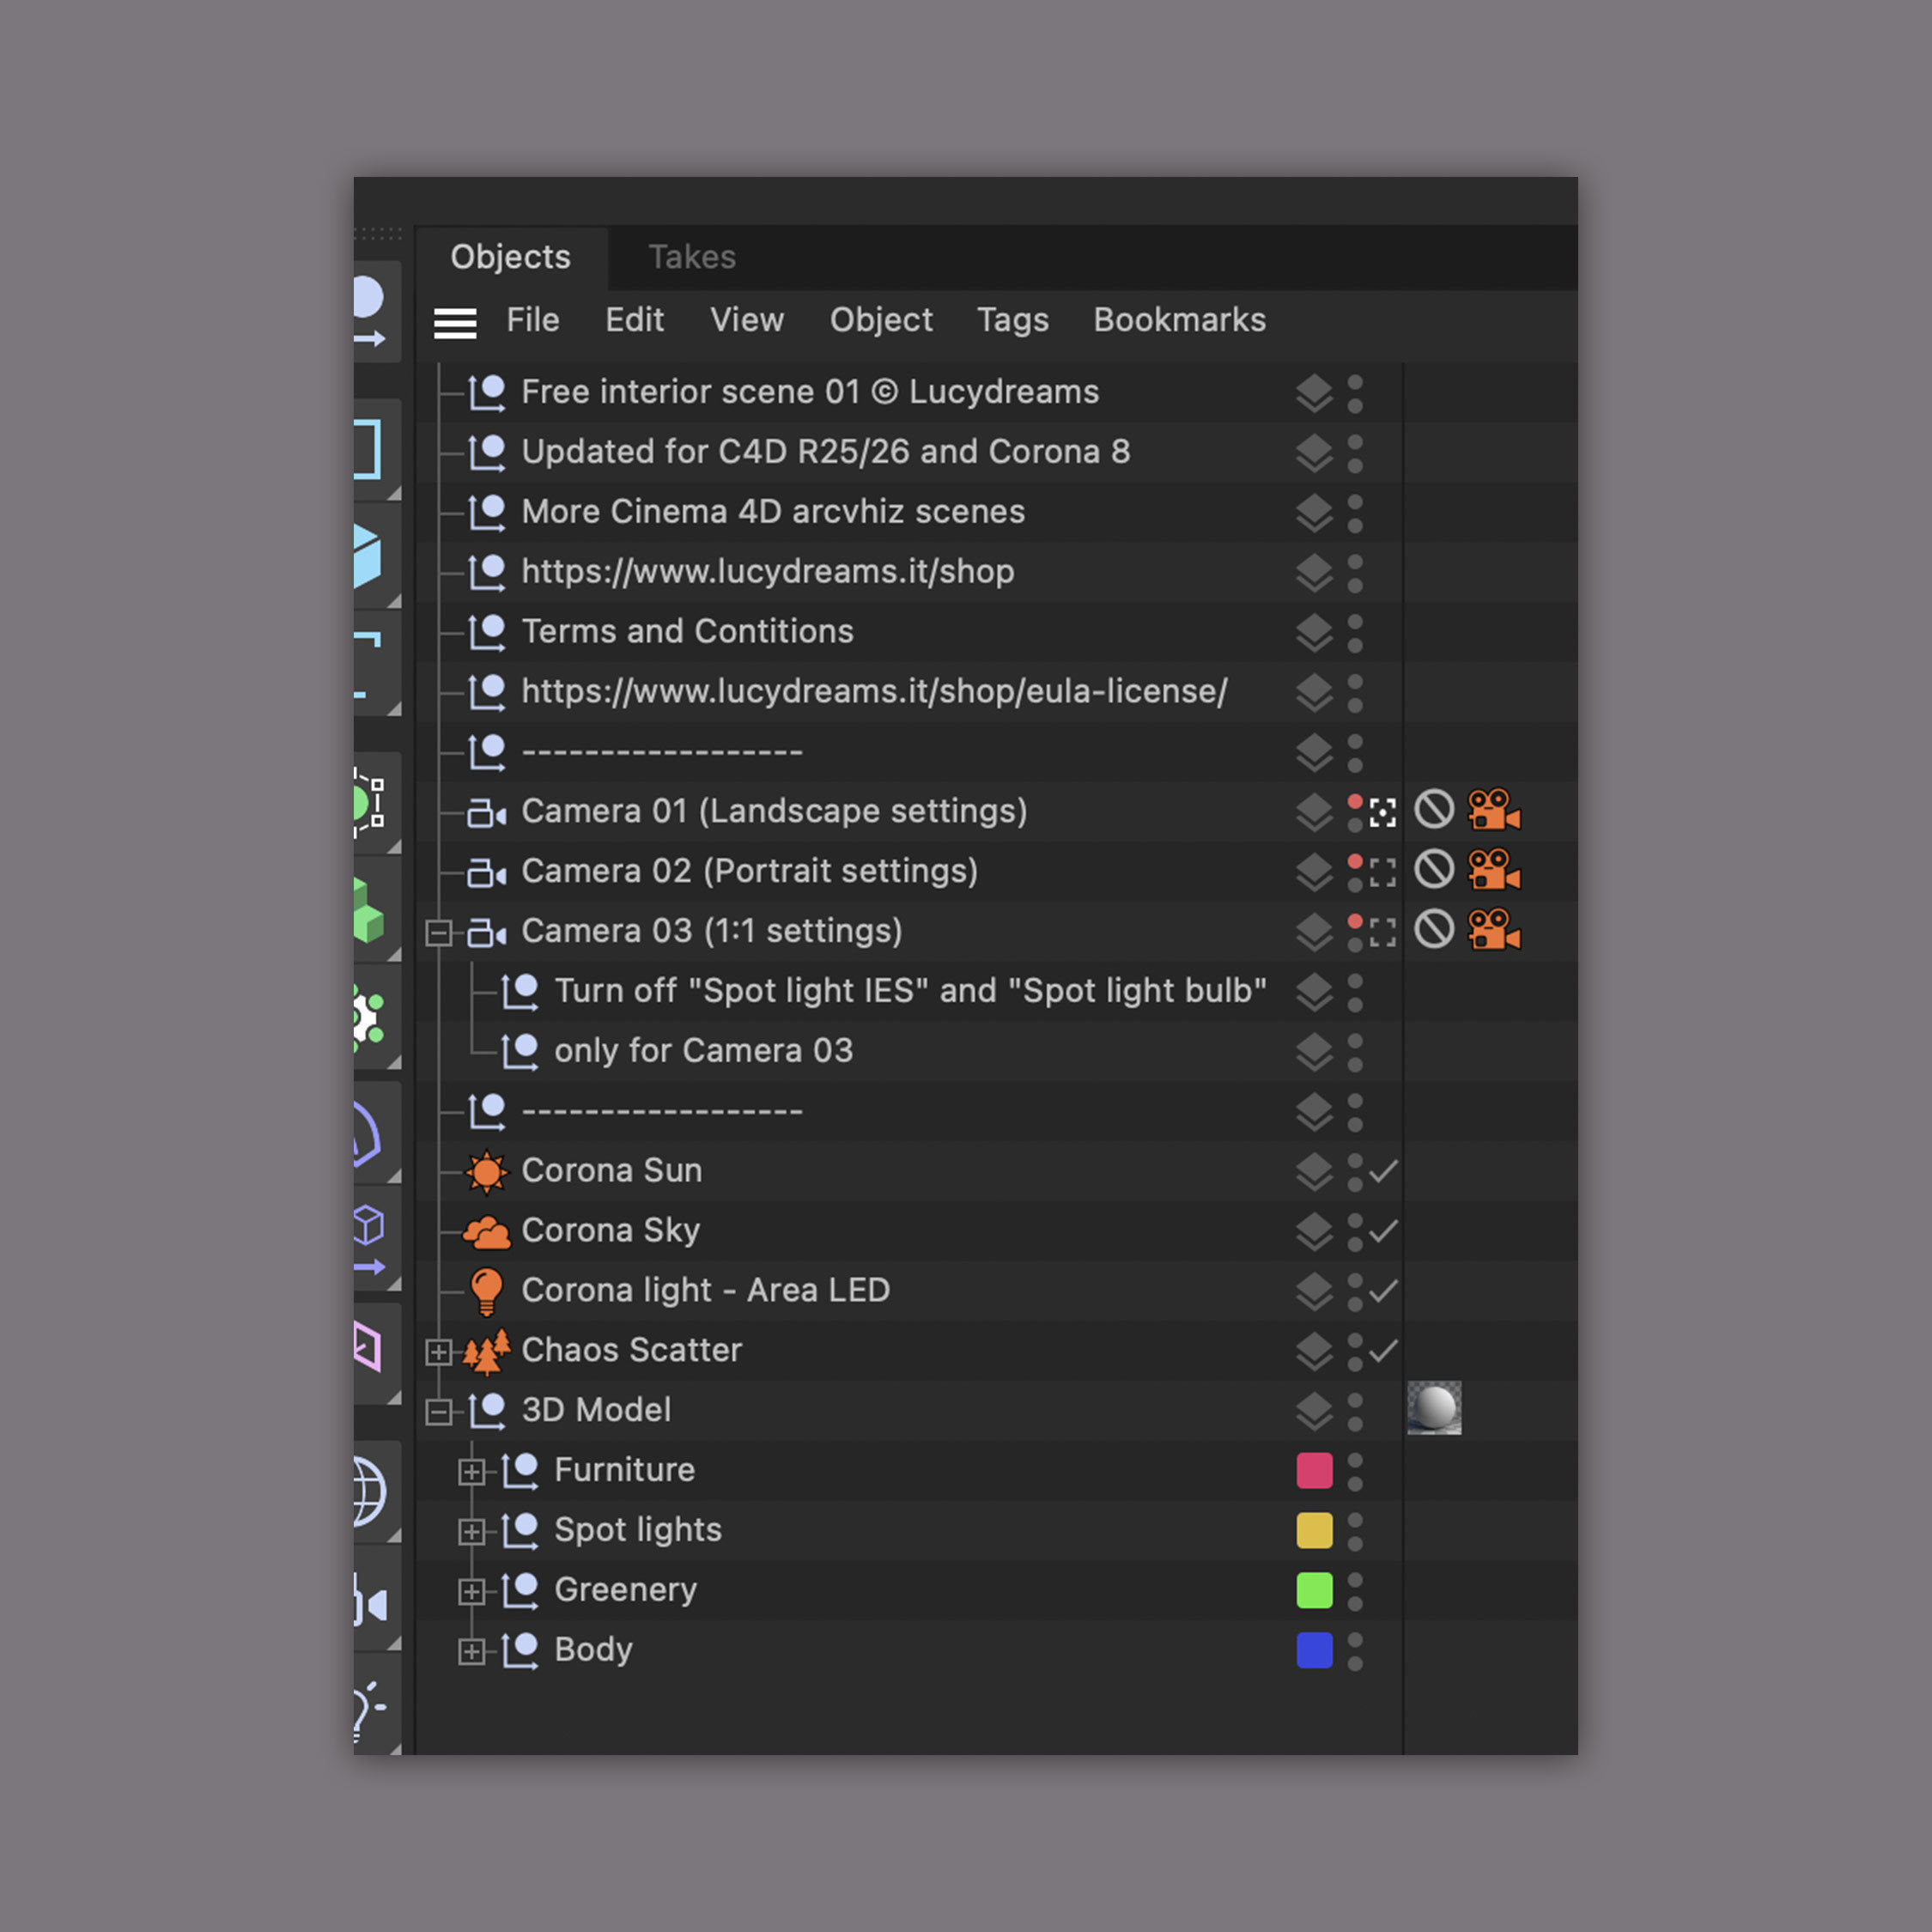Click the hamburger menu button
This screenshot has height=1932, width=1932.
455,323
